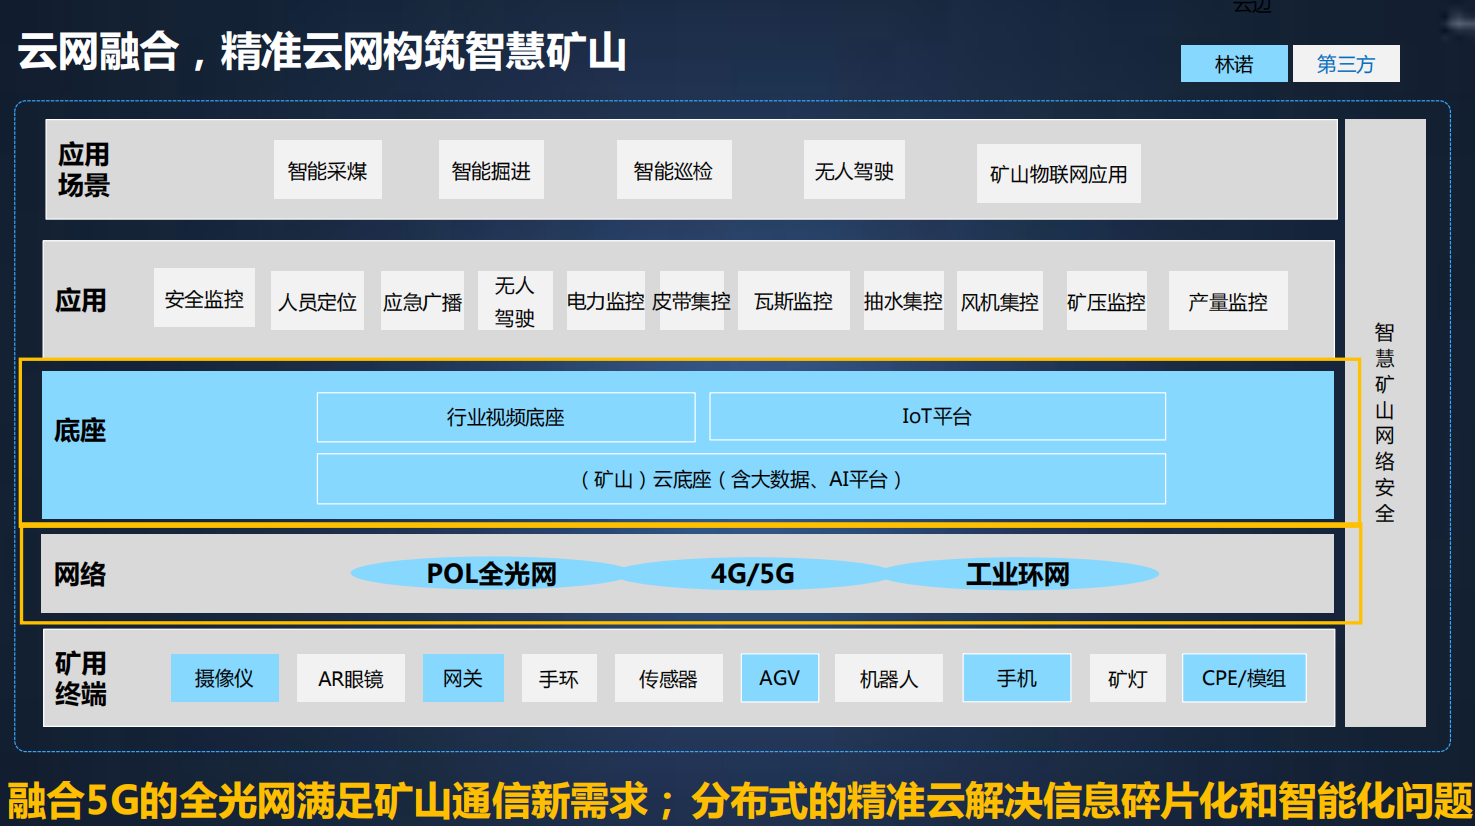Select the 行业视频底座 block
This screenshot has height=826, width=1475.
pos(506,417)
